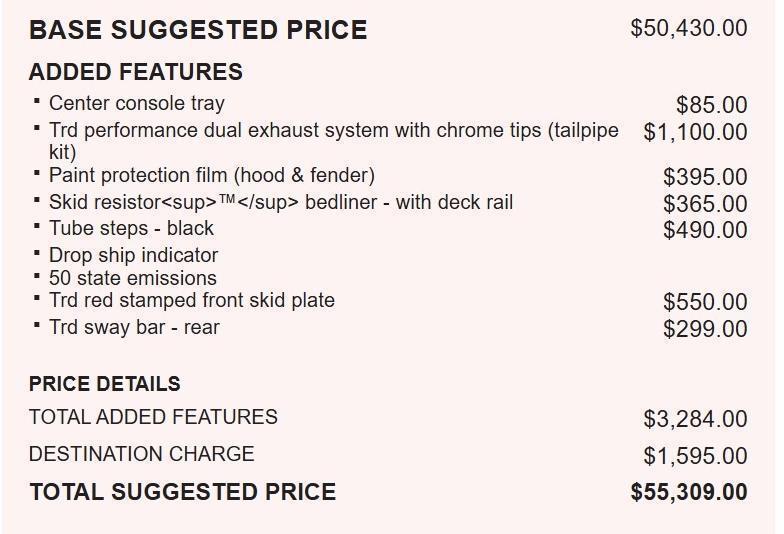784x534 pixels.
Task: Select Tube steps - black item
Action: (x=131, y=228)
